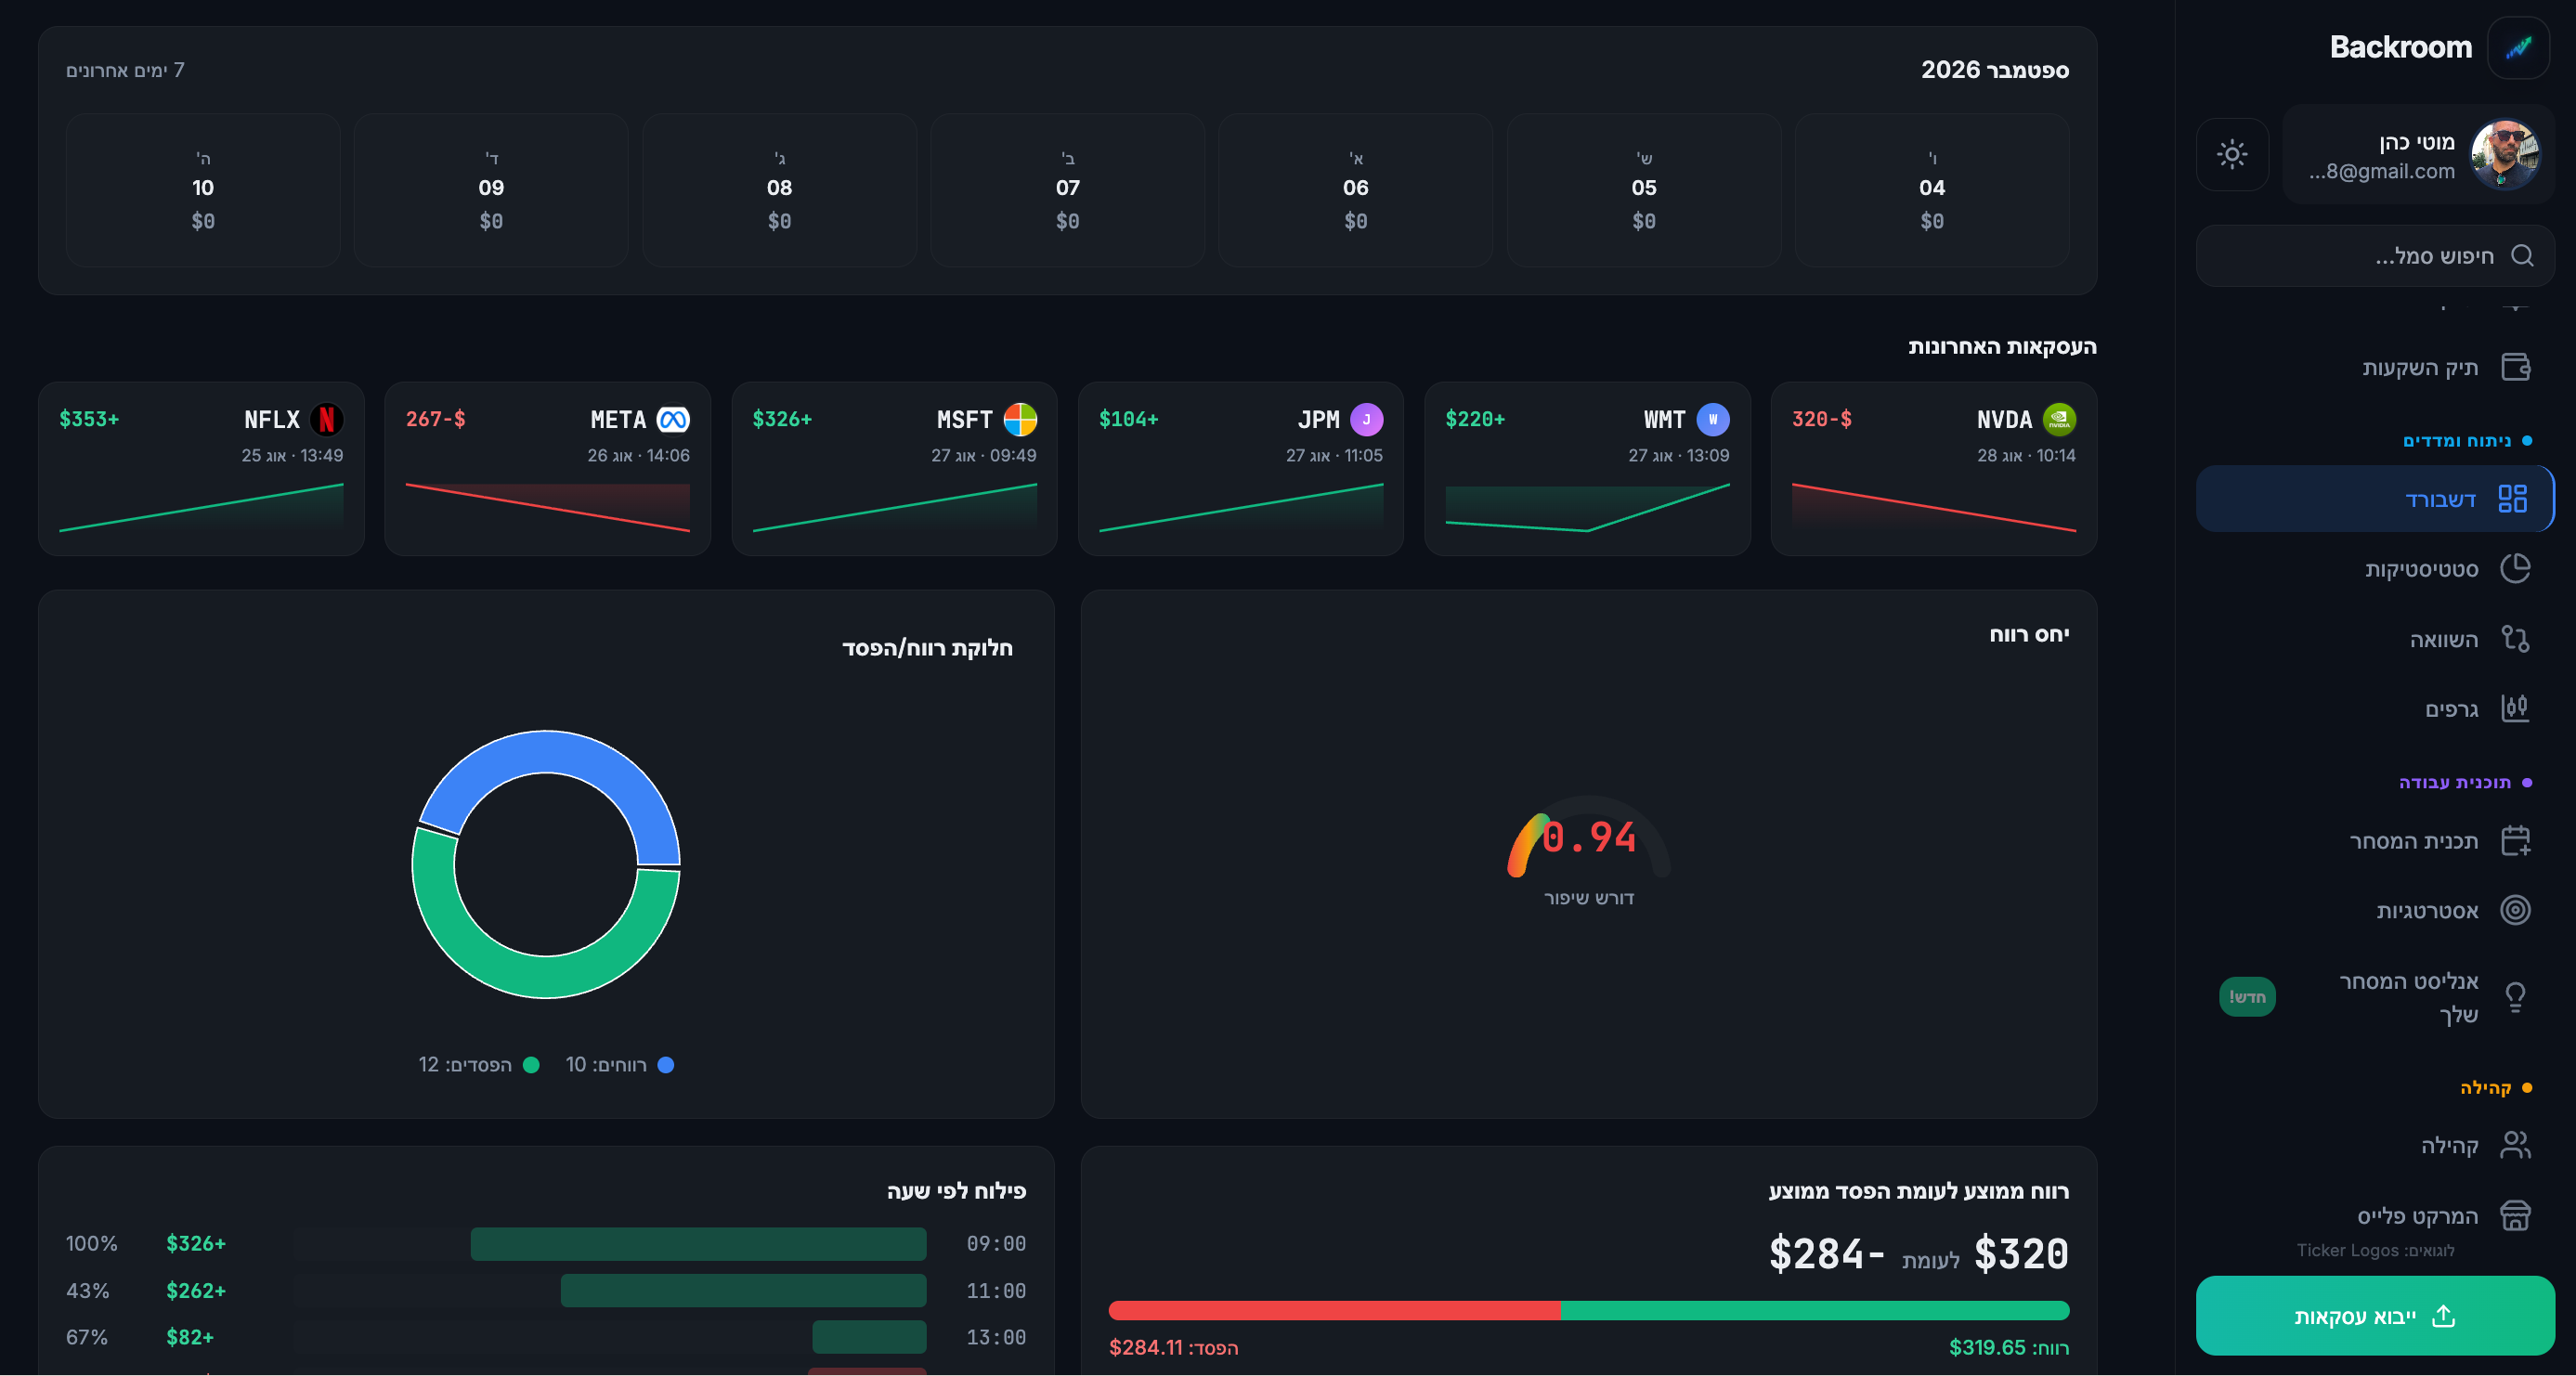The image size is (2576, 1376).
Task: Click the NFLX logo icon
Action: tap(326, 419)
